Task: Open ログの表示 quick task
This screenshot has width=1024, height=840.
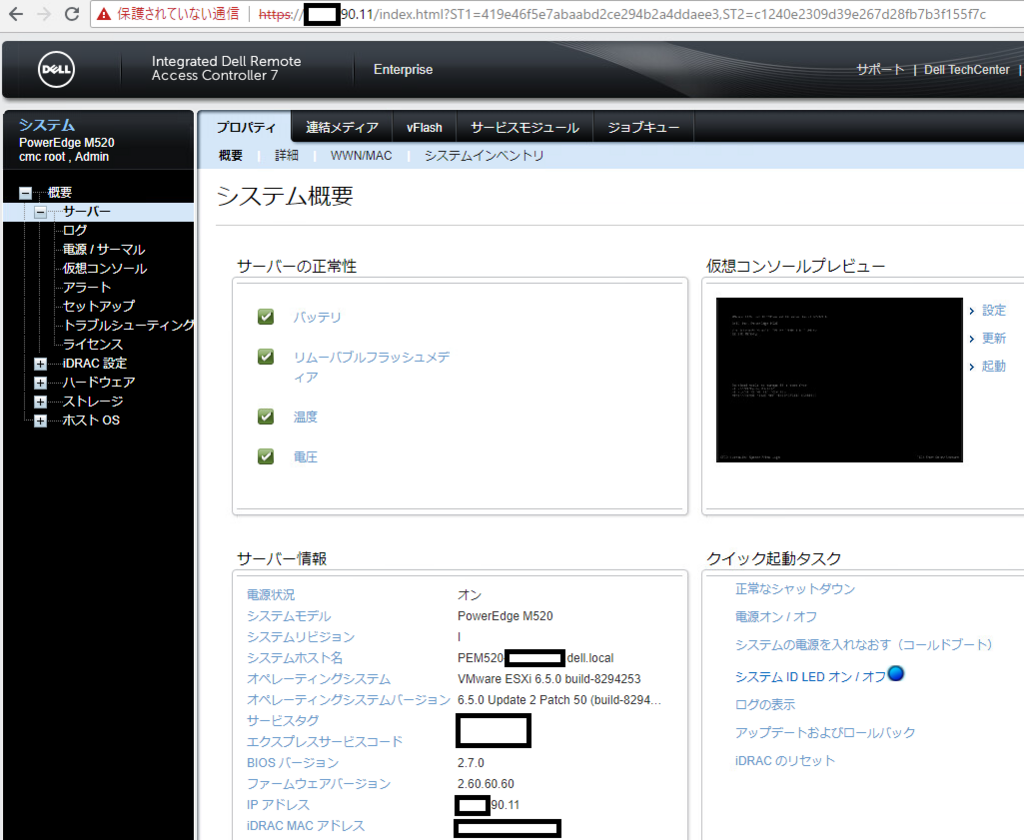Action: pyautogui.click(x=765, y=704)
